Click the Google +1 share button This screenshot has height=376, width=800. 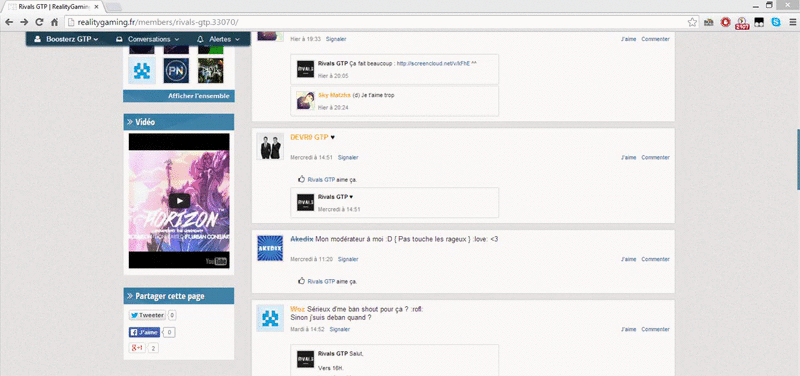point(137,348)
